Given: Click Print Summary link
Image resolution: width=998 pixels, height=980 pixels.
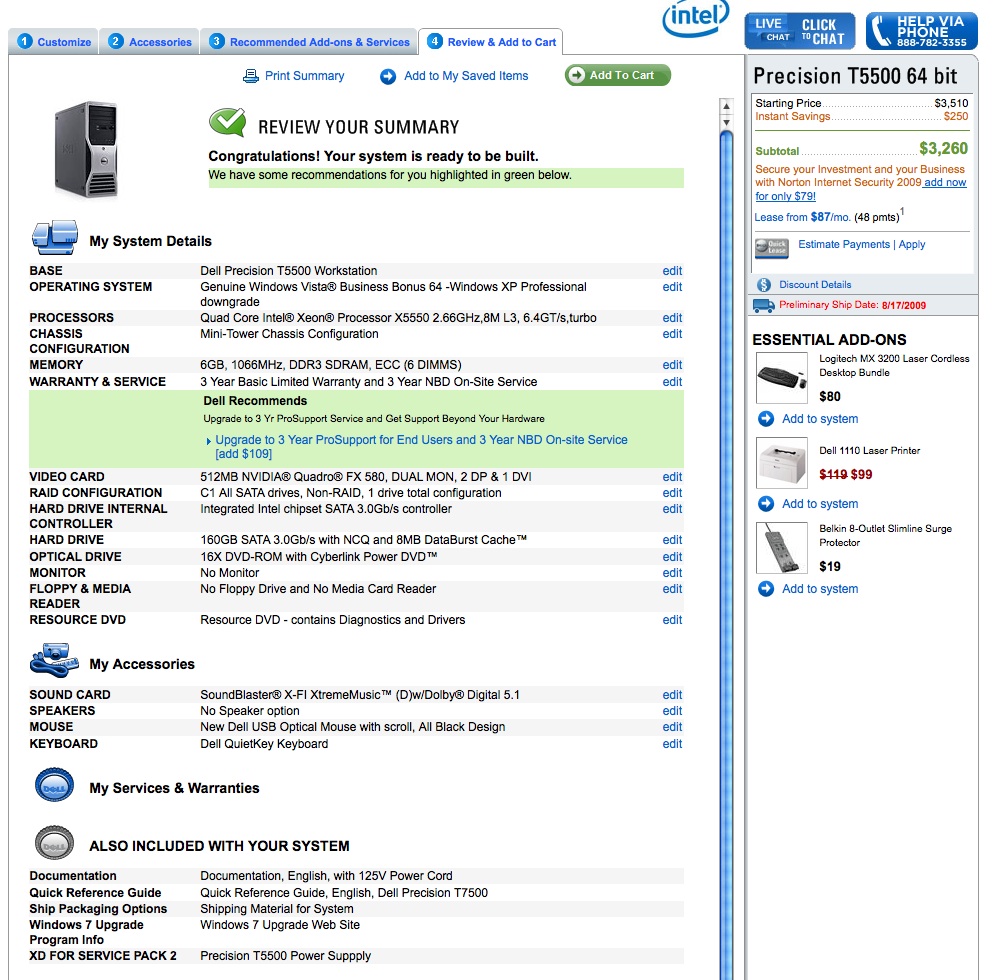Looking at the screenshot, I should click(304, 76).
